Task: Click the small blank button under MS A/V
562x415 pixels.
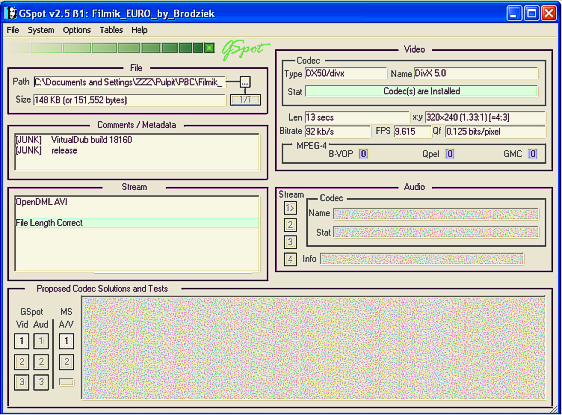Action: tap(66, 382)
